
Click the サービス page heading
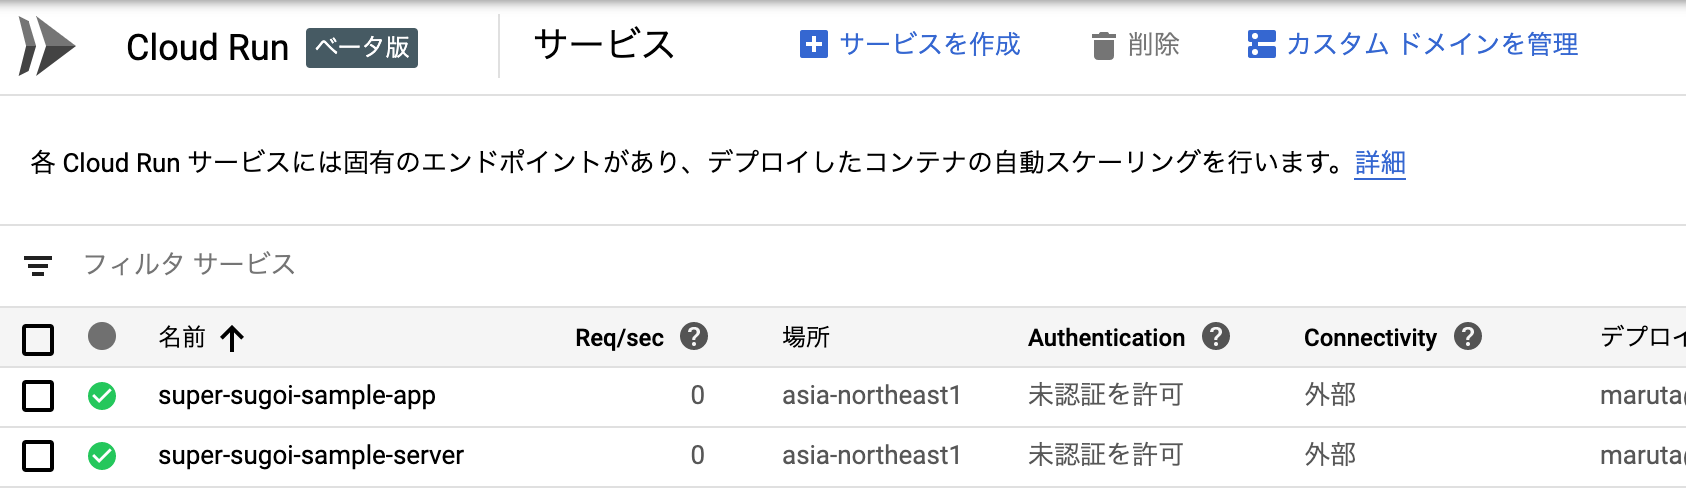[x=604, y=45]
